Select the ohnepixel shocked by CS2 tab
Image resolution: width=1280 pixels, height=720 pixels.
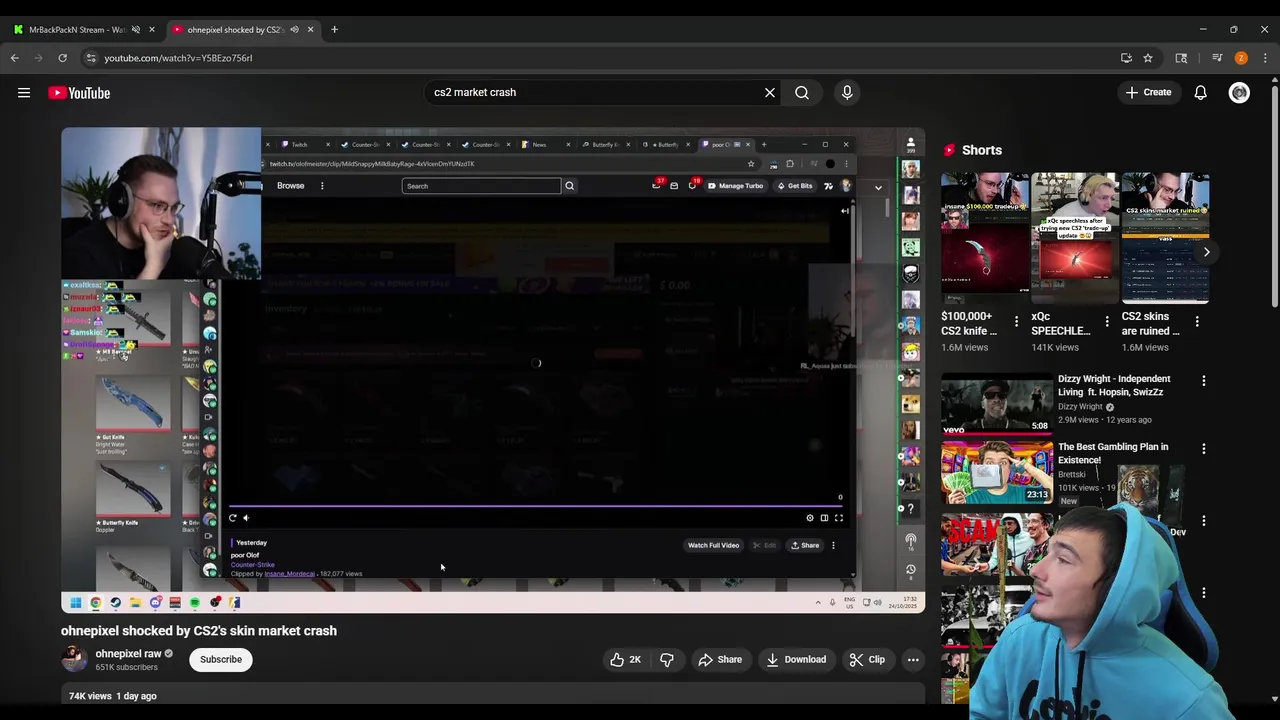point(235,30)
